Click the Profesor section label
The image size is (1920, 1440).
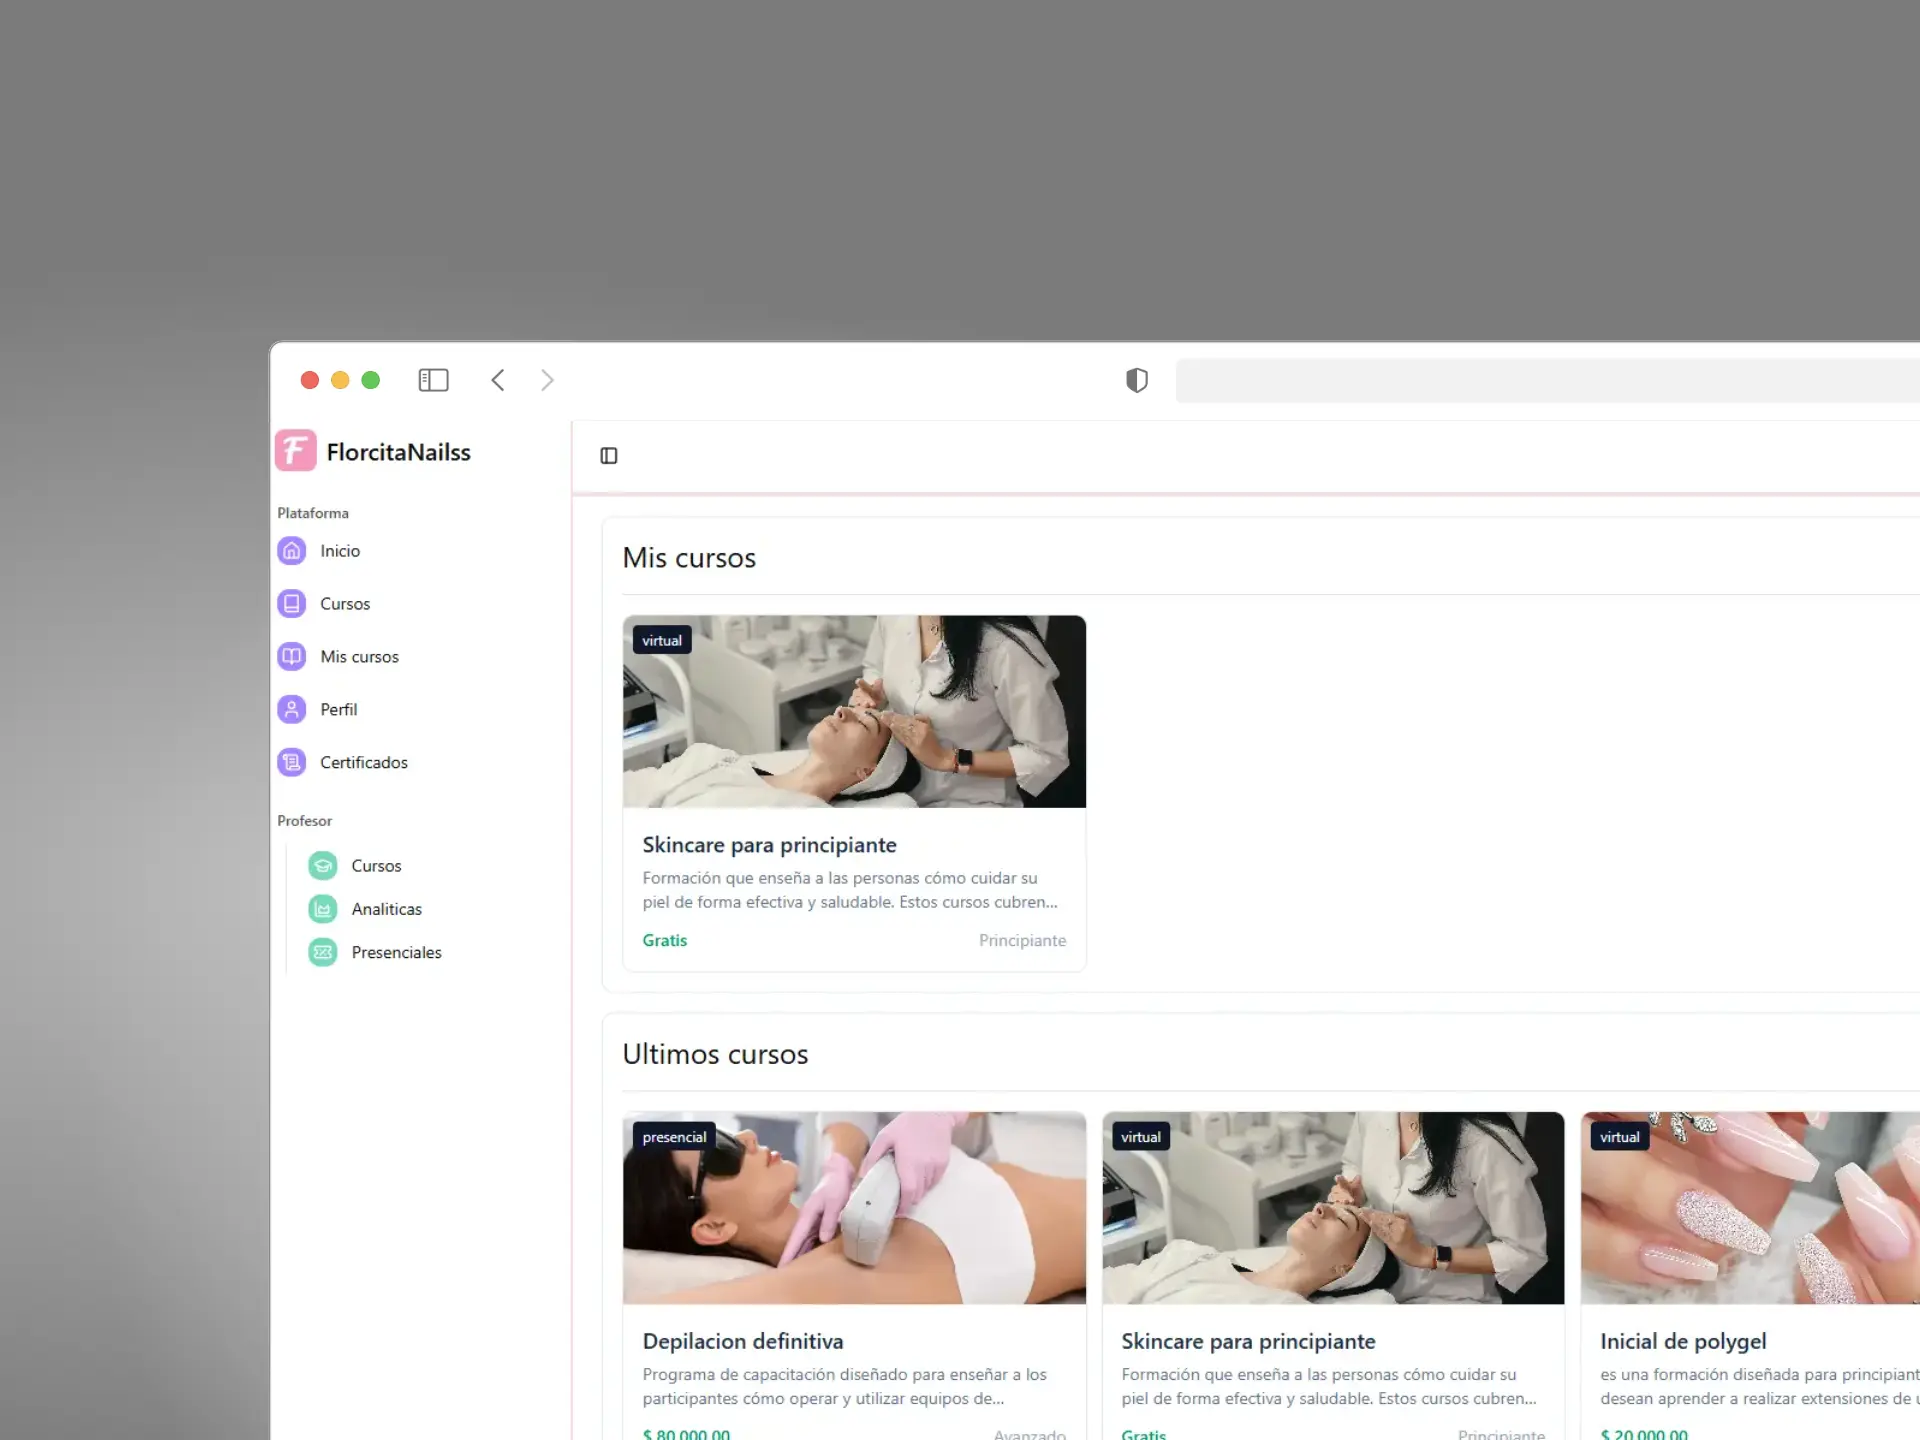click(304, 821)
